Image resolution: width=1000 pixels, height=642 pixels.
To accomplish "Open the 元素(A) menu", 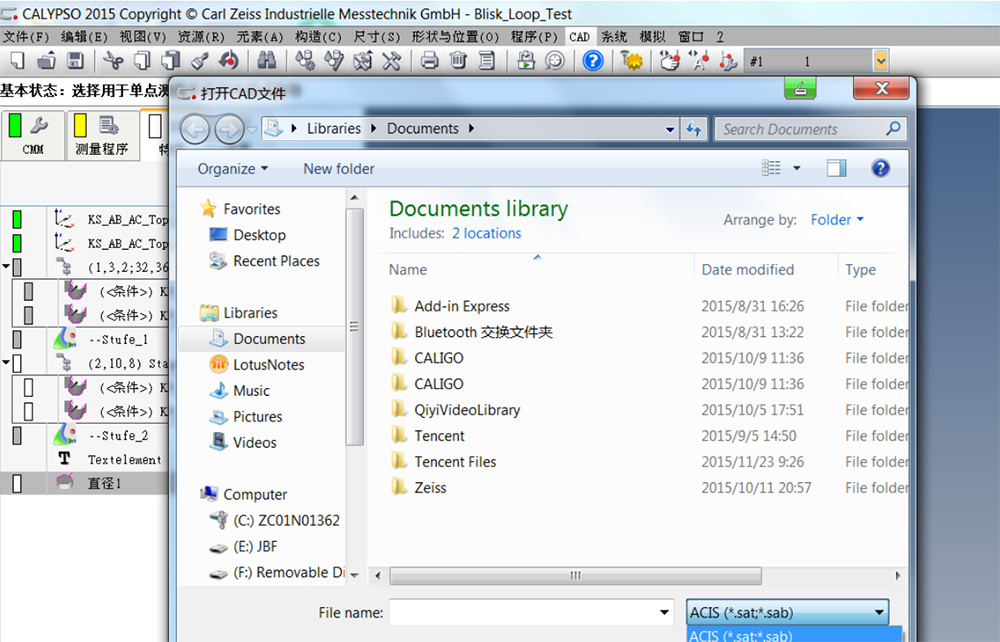I will tap(260, 36).
